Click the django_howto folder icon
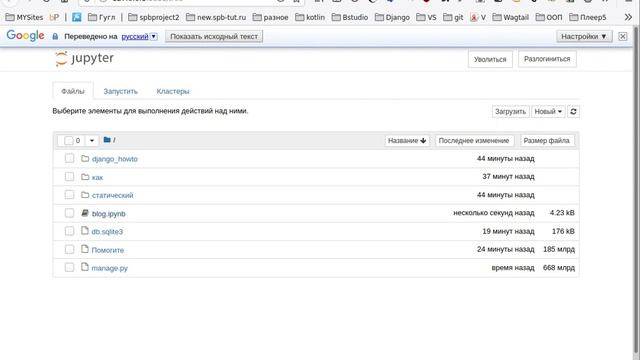The height and width of the screenshot is (360, 640). tap(85, 158)
